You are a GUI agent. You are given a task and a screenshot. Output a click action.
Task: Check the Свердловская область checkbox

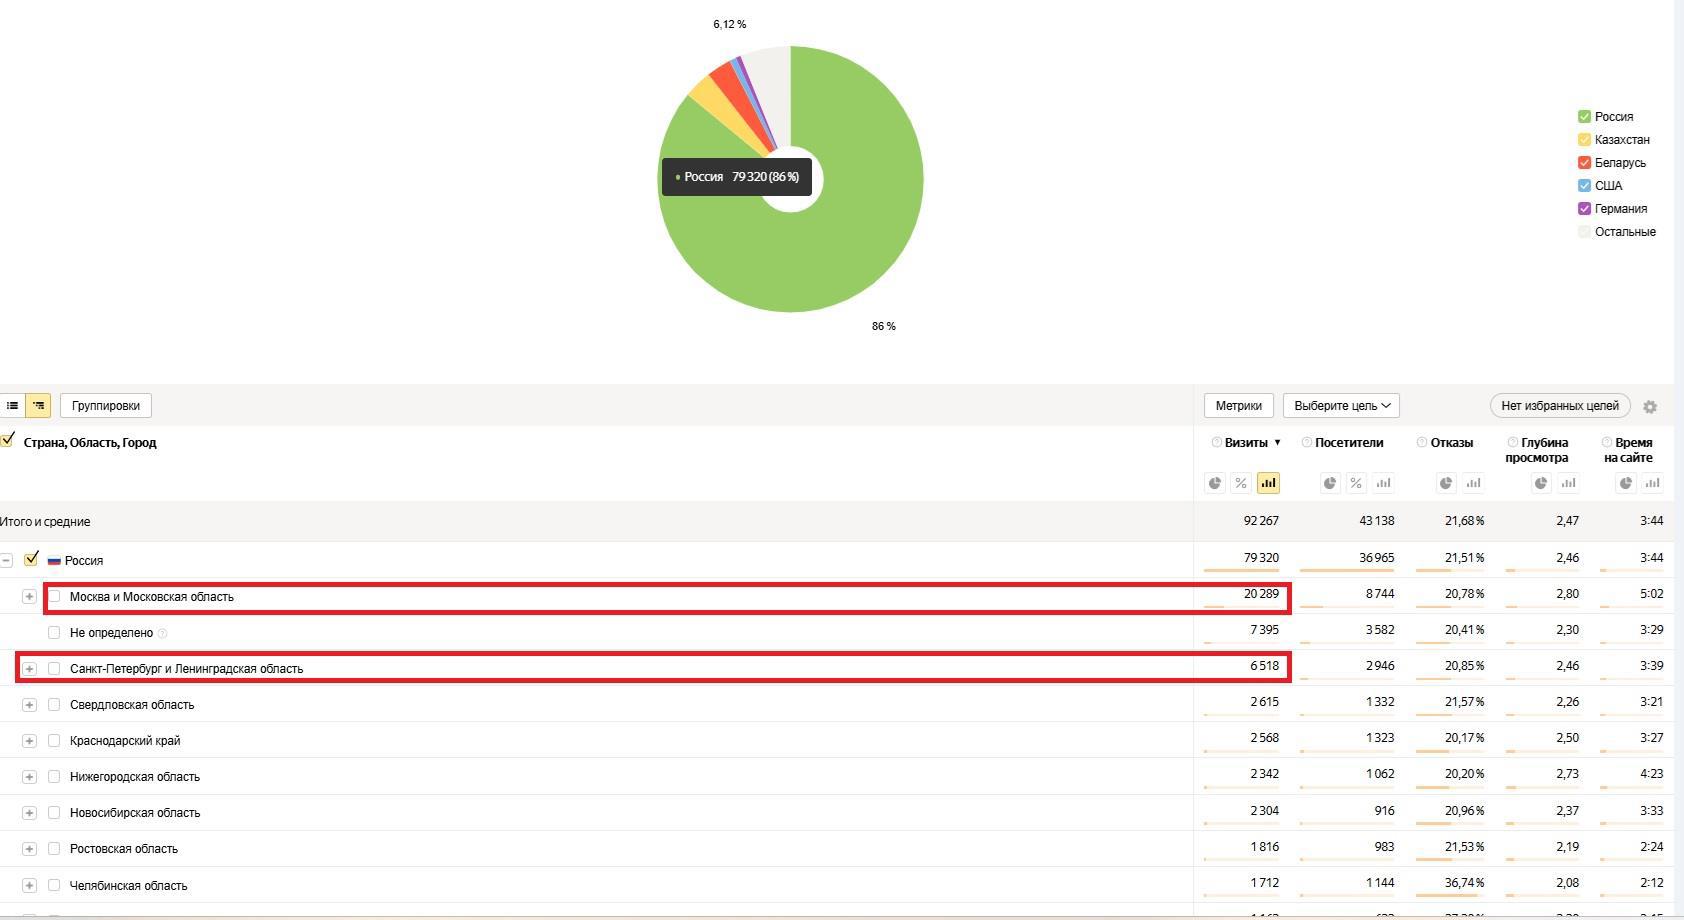coord(54,705)
